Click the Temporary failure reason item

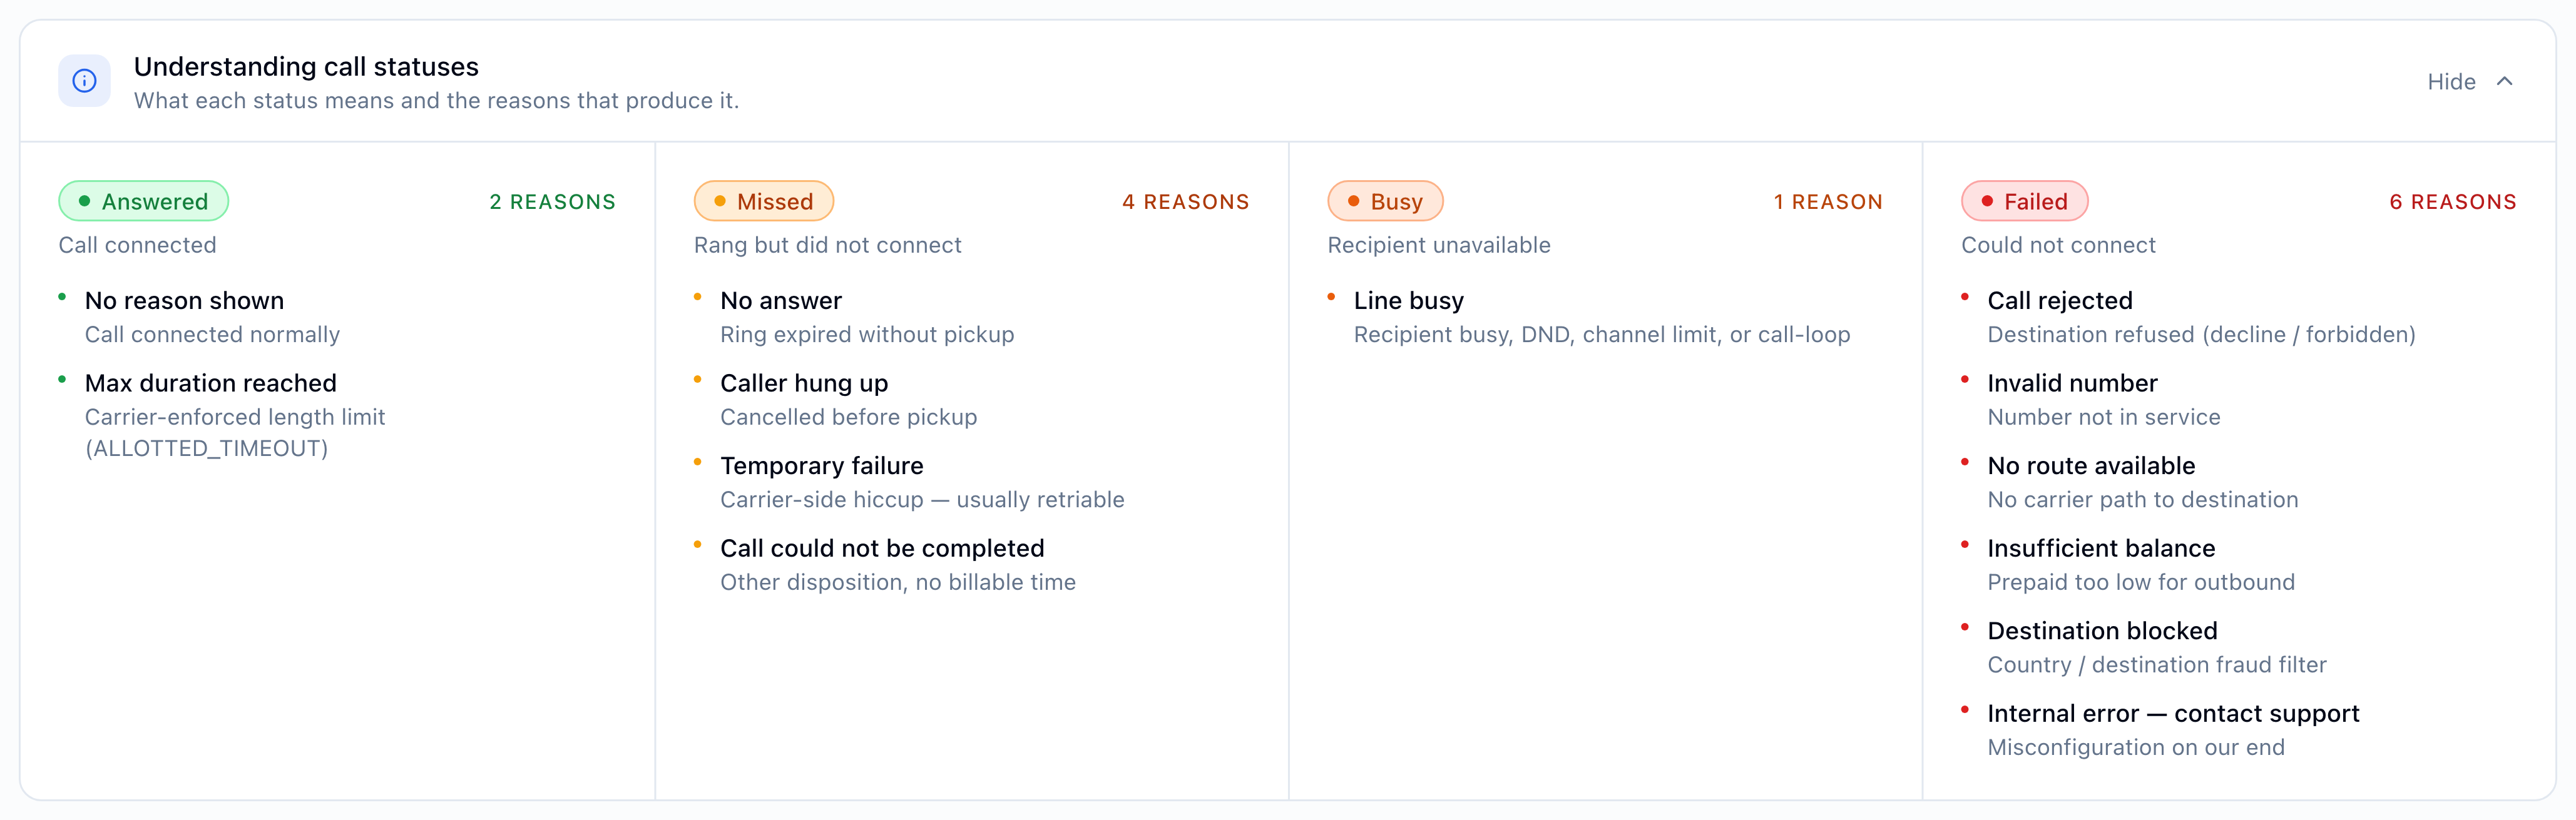822,466
